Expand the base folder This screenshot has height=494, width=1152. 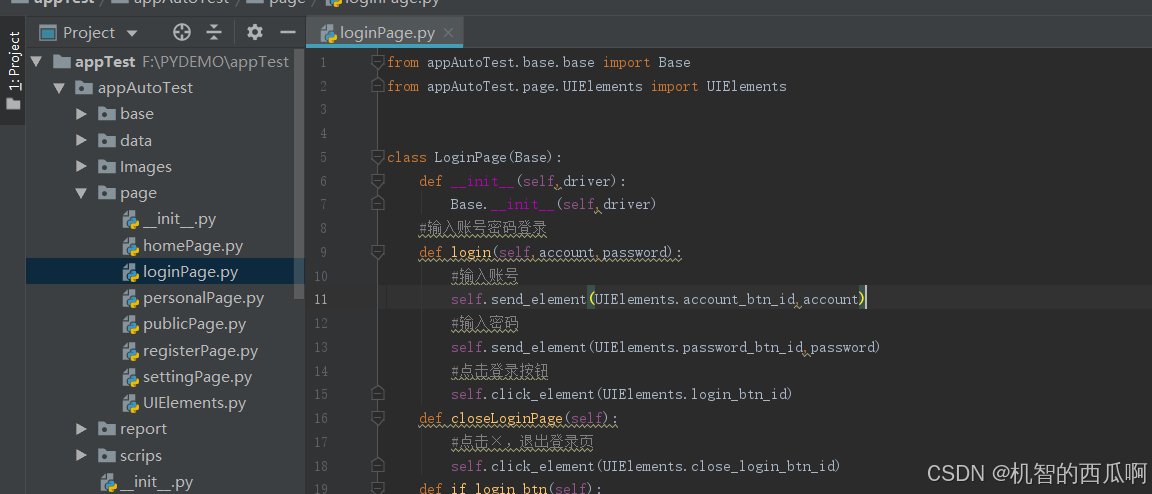(82, 114)
